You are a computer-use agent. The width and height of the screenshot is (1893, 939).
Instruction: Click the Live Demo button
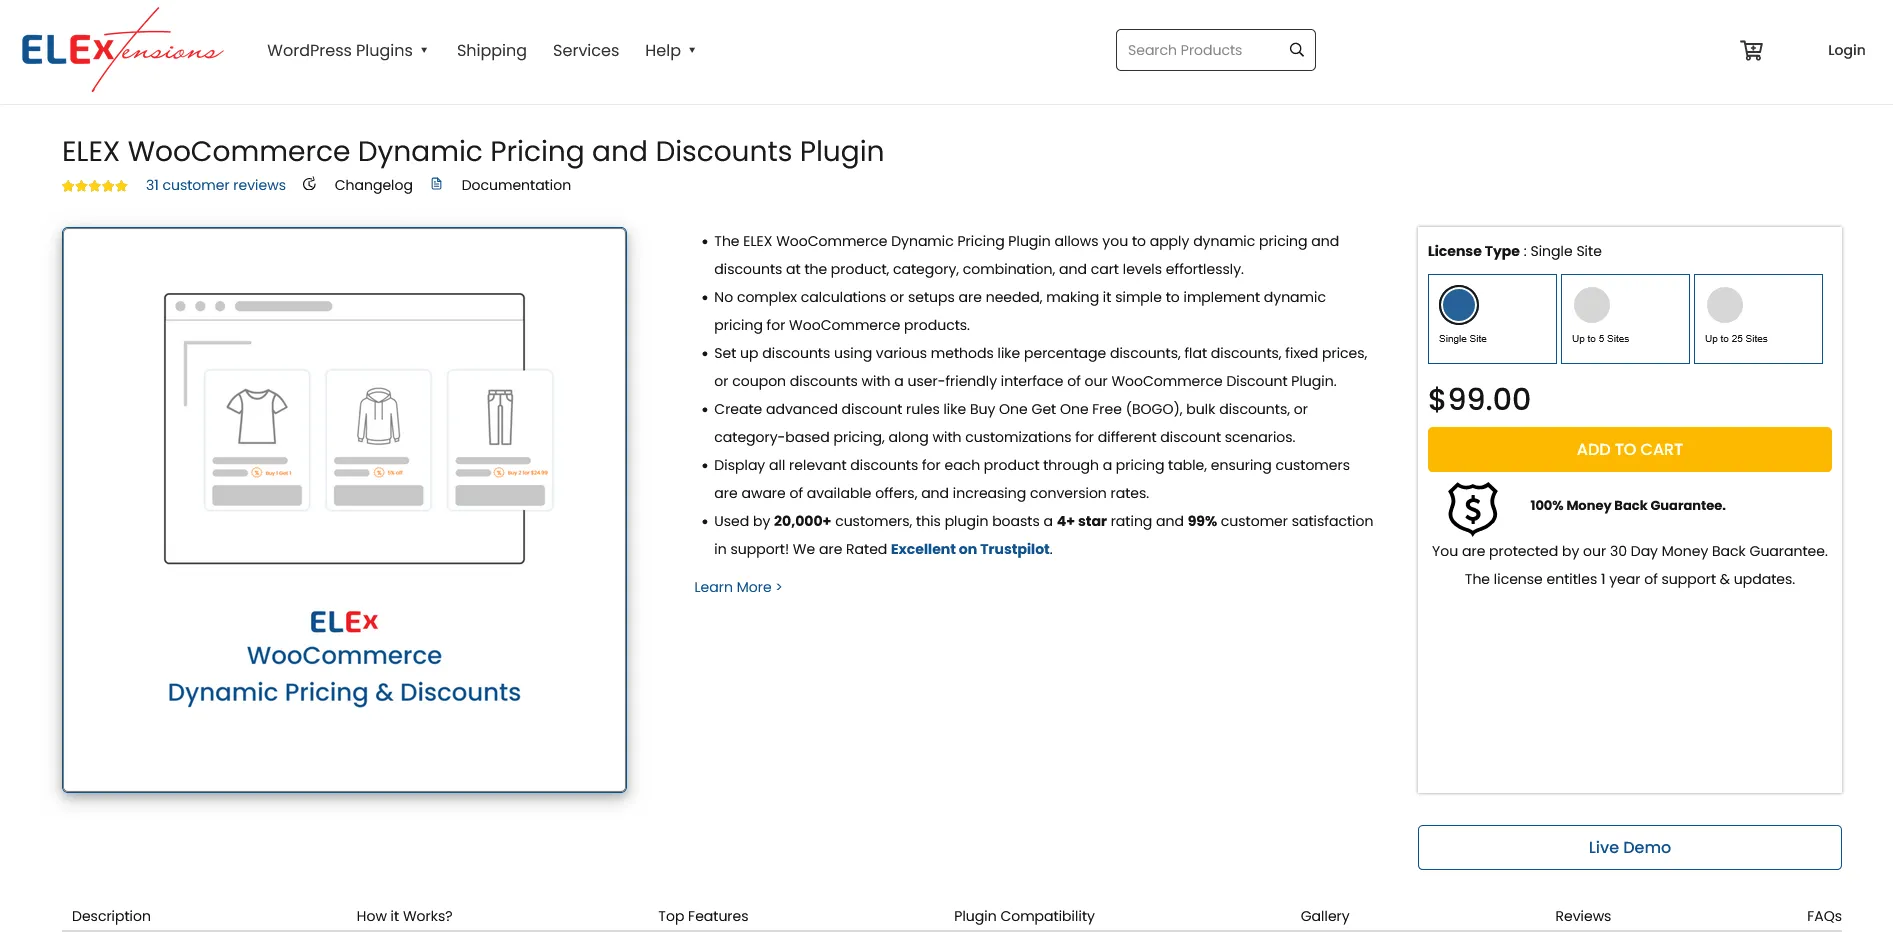1630,847
